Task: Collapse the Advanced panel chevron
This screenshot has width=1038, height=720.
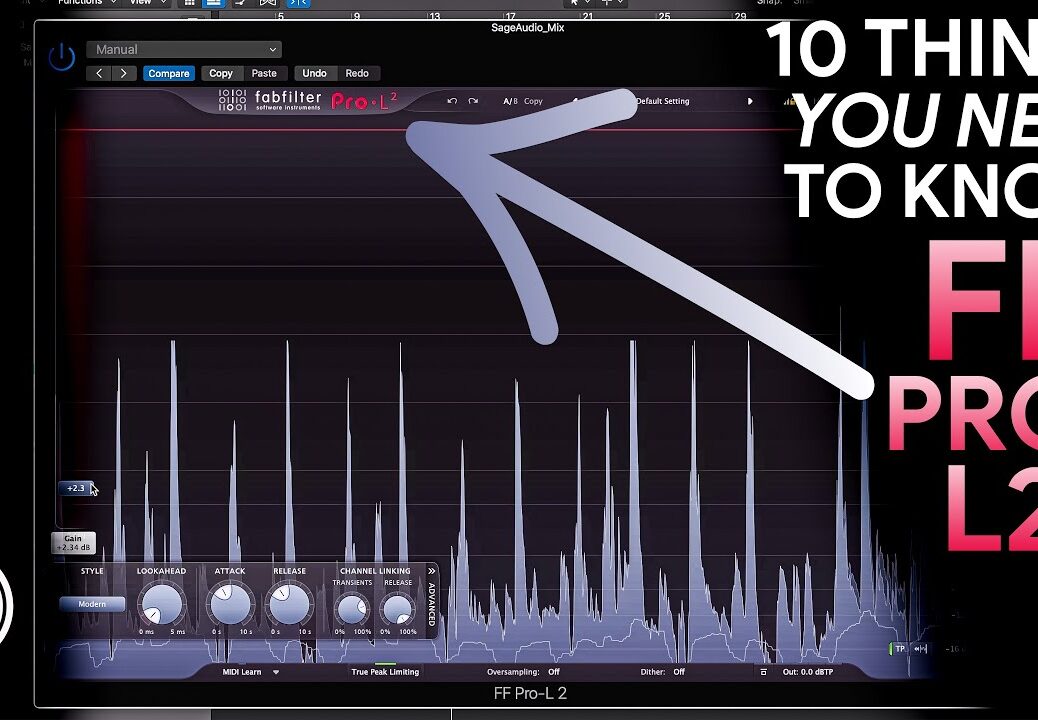Action: [x=432, y=570]
